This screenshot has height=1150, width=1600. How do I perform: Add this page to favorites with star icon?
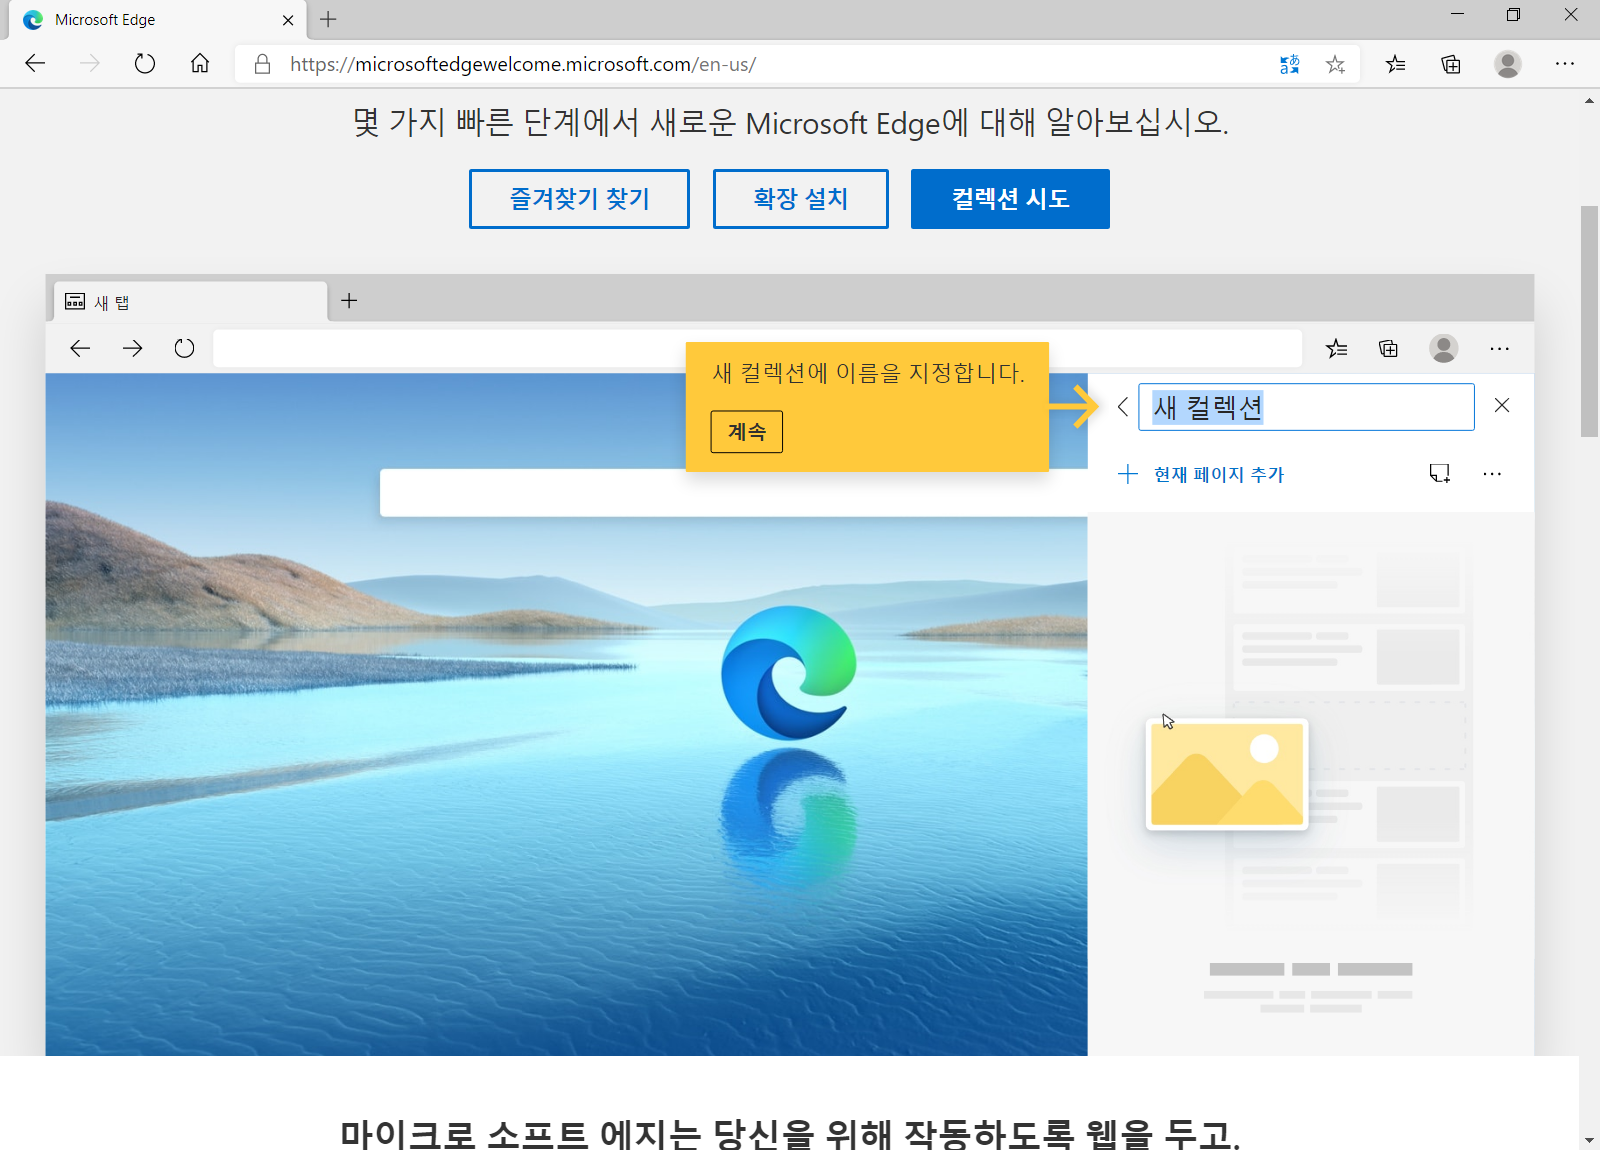[1335, 64]
